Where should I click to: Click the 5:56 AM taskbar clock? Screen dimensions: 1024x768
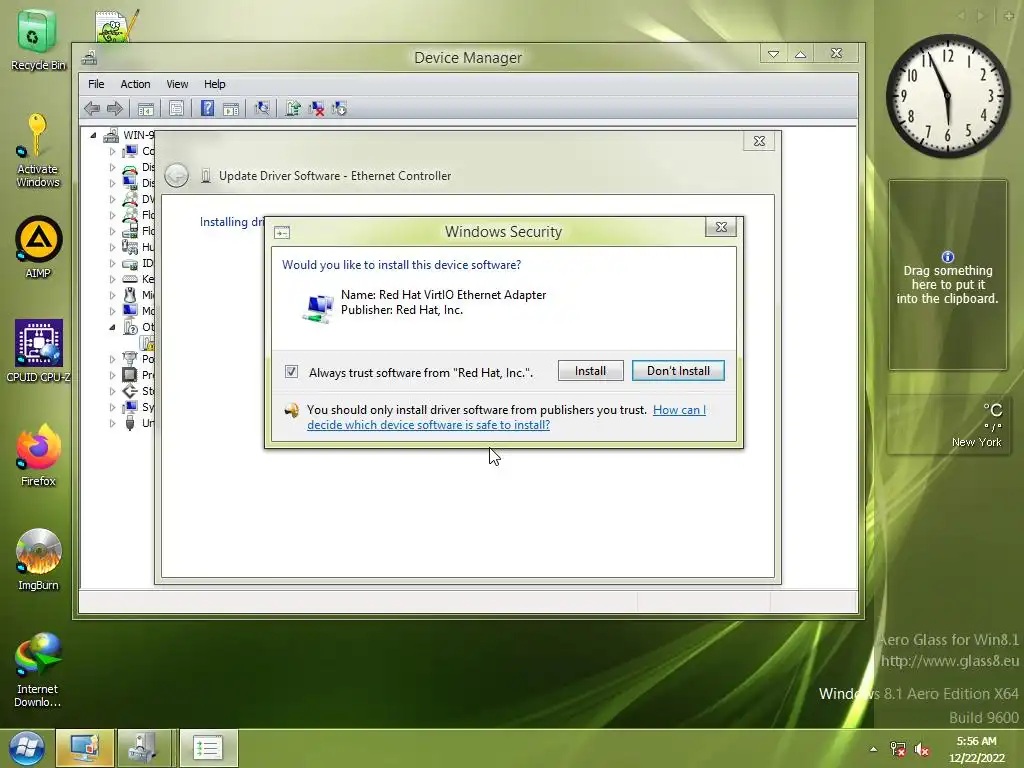click(x=977, y=749)
